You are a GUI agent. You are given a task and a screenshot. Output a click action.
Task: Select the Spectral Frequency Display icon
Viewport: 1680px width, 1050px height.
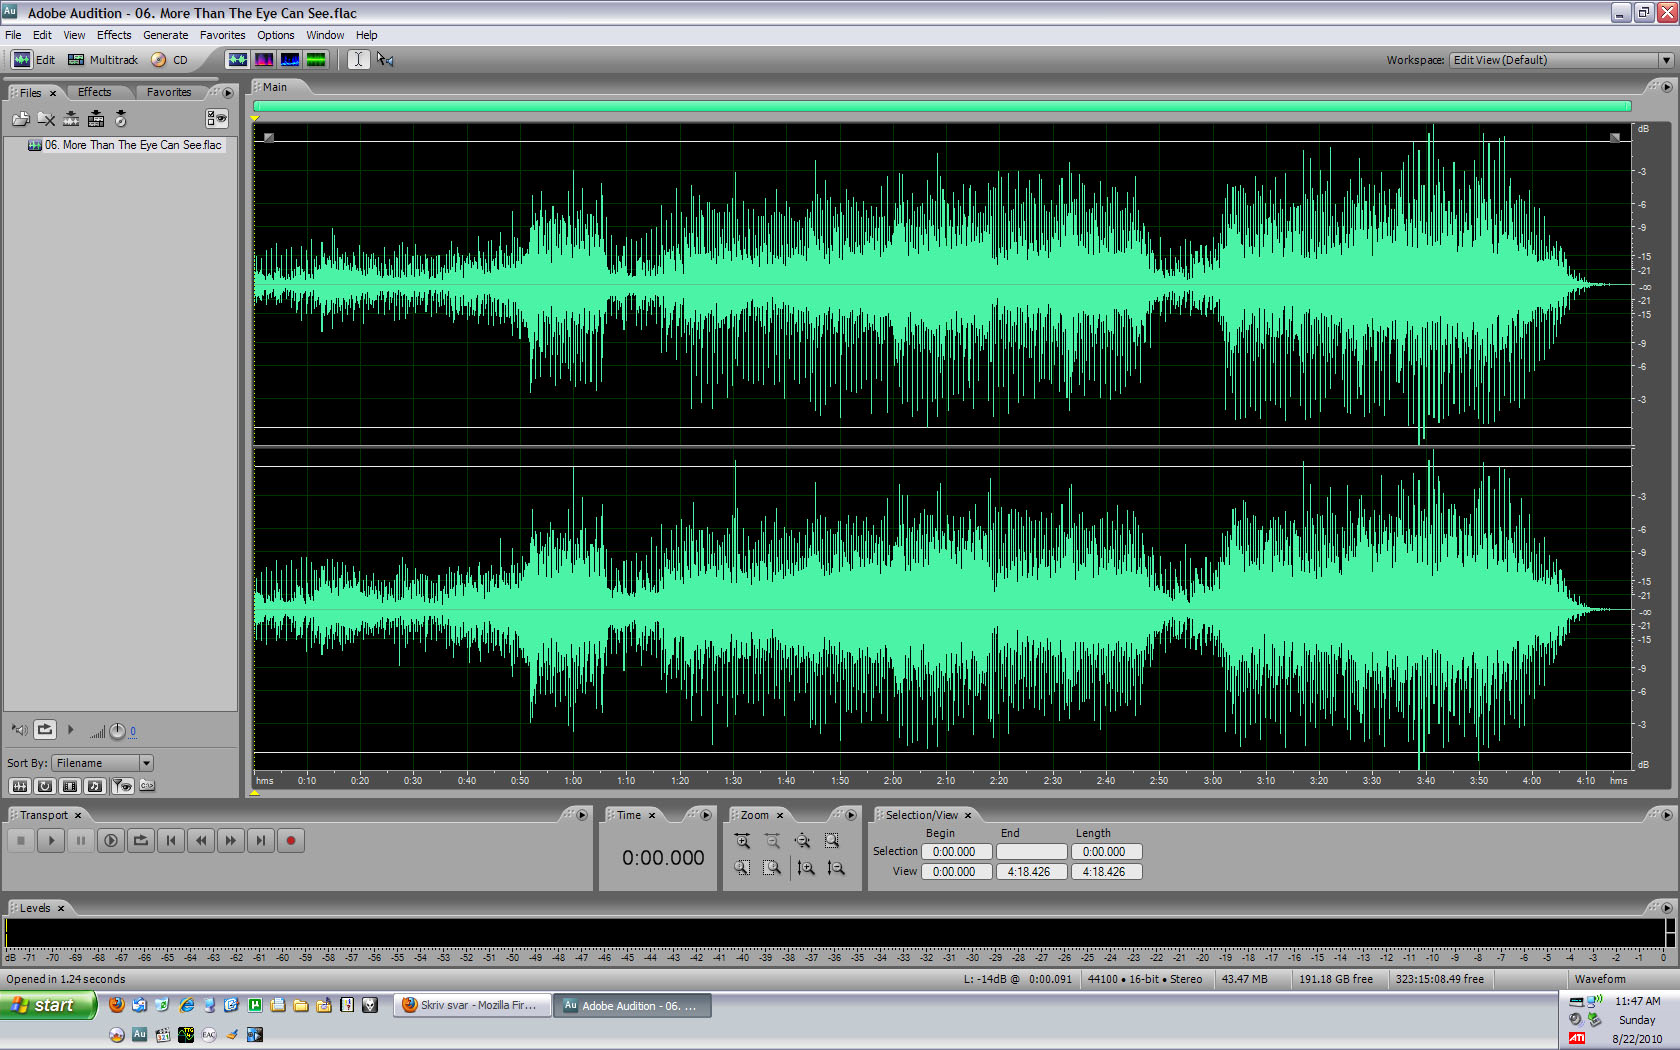point(264,60)
